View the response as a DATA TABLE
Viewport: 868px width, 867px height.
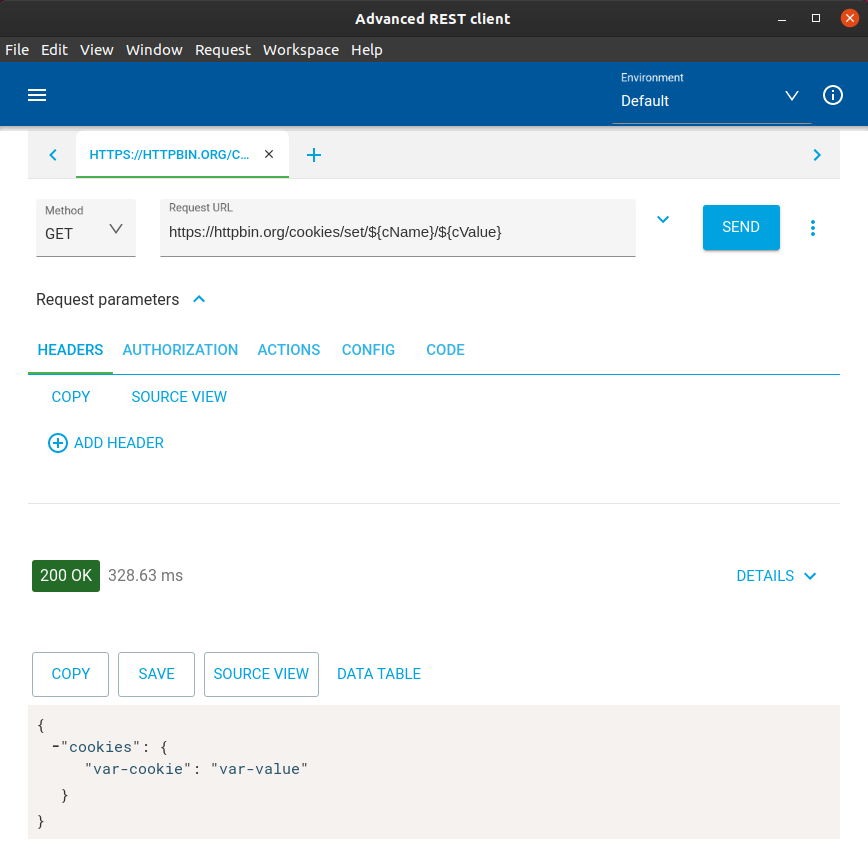point(379,674)
